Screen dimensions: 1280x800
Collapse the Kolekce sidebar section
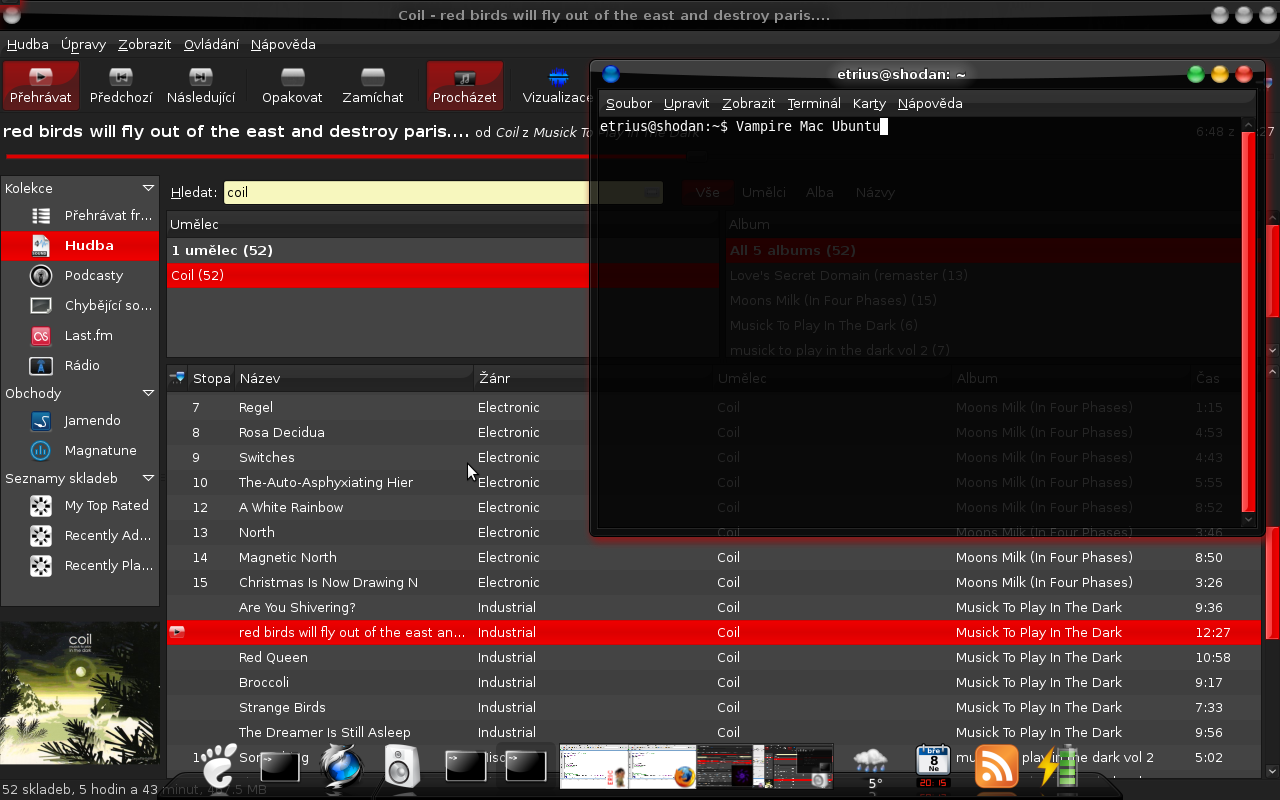[148, 188]
